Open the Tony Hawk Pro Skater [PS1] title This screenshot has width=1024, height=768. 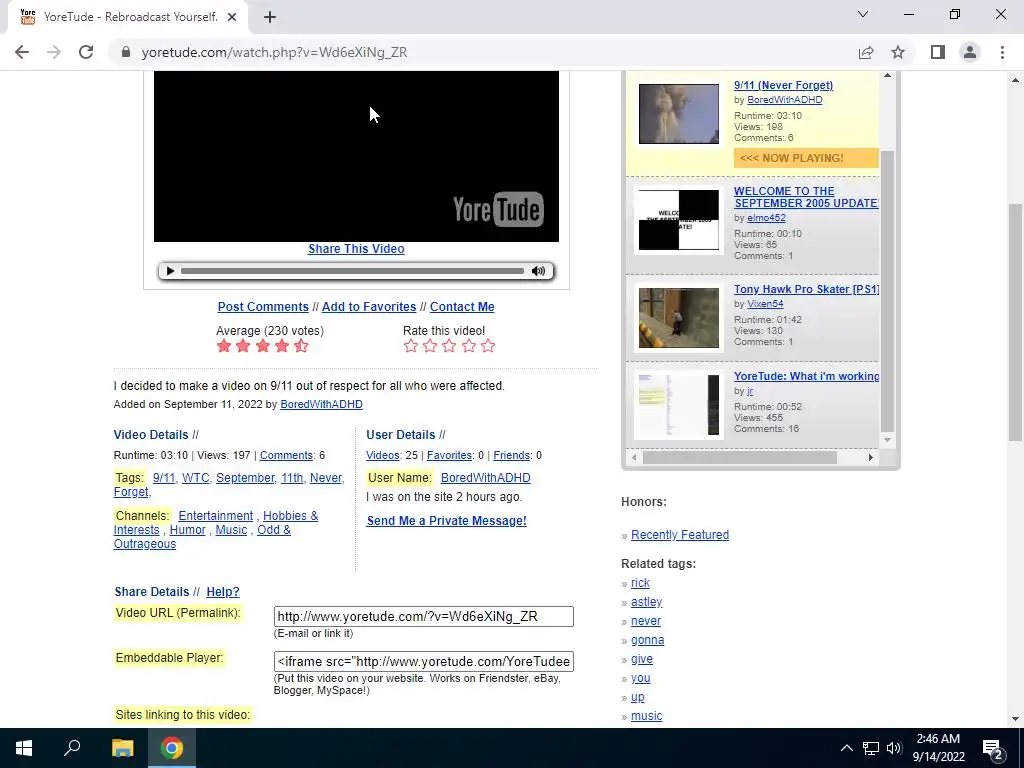tap(807, 289)
